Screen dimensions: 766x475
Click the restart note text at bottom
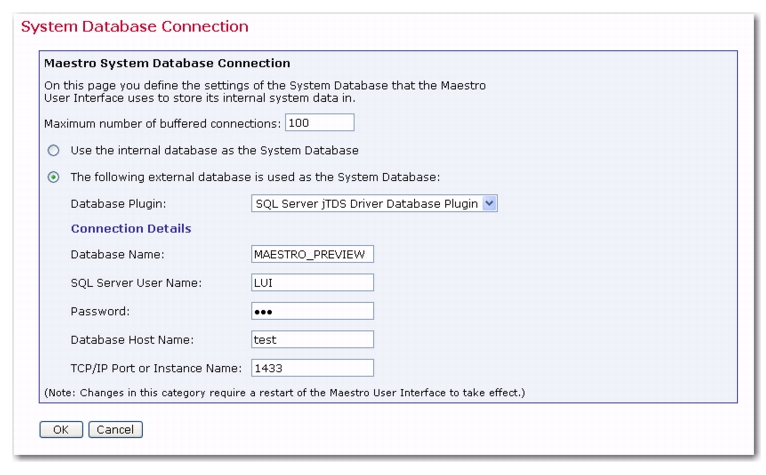284,393
